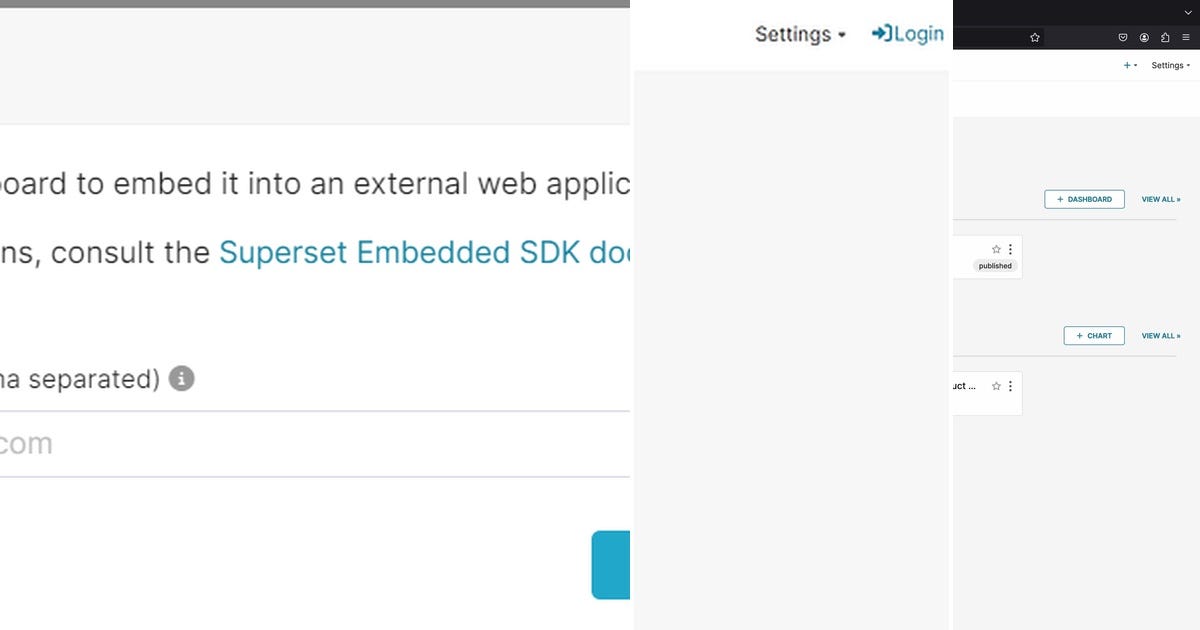Open the kebab menu on the published dashboard card
This screenshot has width=1200, height=630.
1010,249
